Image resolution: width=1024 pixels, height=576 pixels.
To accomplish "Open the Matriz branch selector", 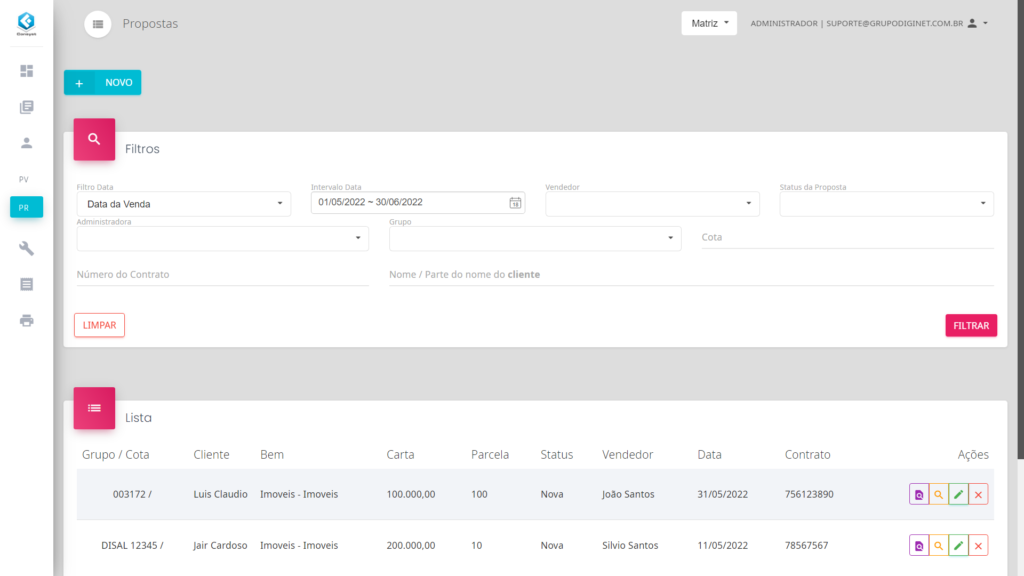I will coord(709,23).
